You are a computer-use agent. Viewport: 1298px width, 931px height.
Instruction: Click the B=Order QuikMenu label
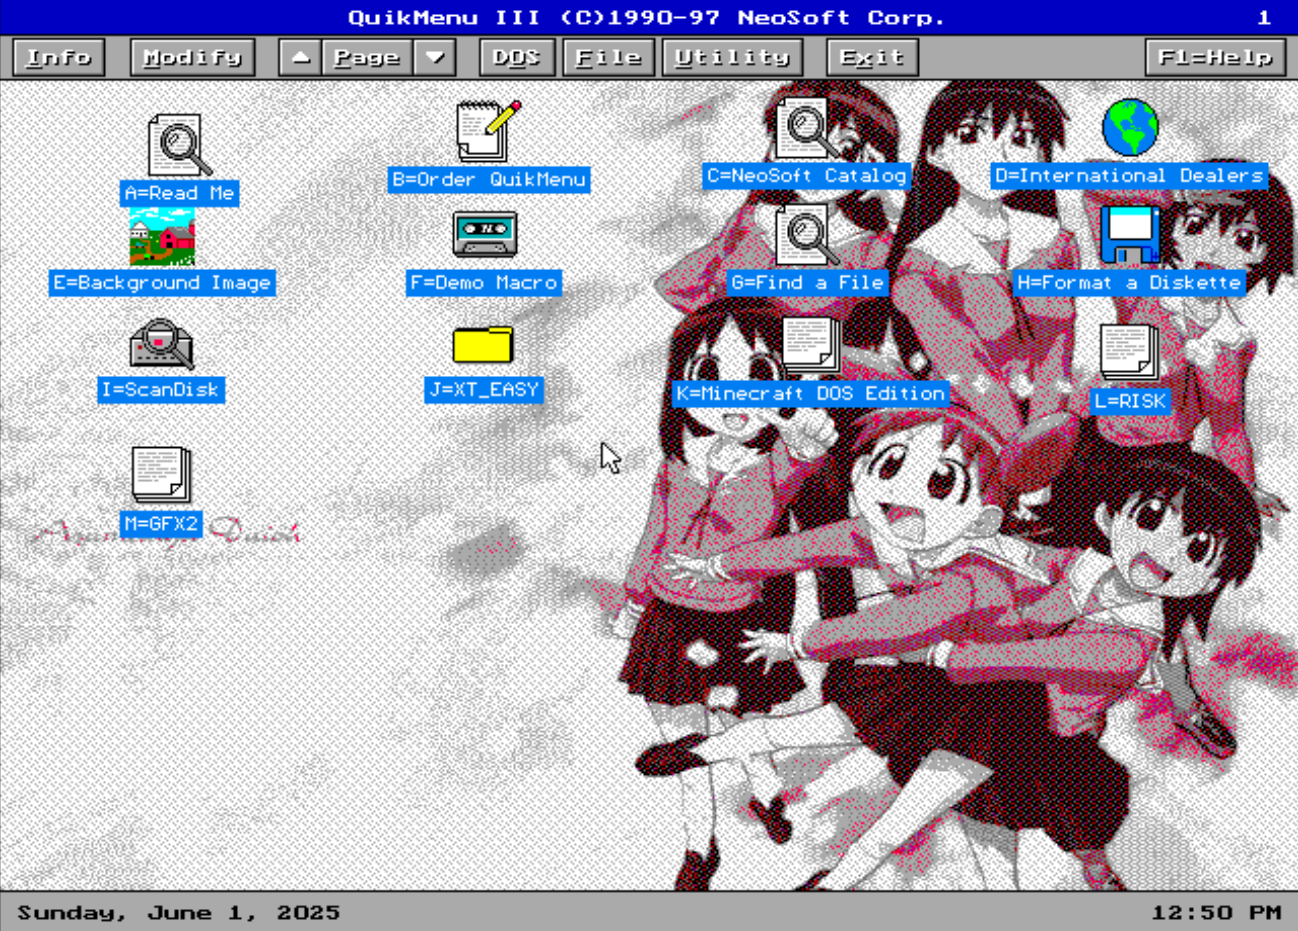click(x=489, y=180)
